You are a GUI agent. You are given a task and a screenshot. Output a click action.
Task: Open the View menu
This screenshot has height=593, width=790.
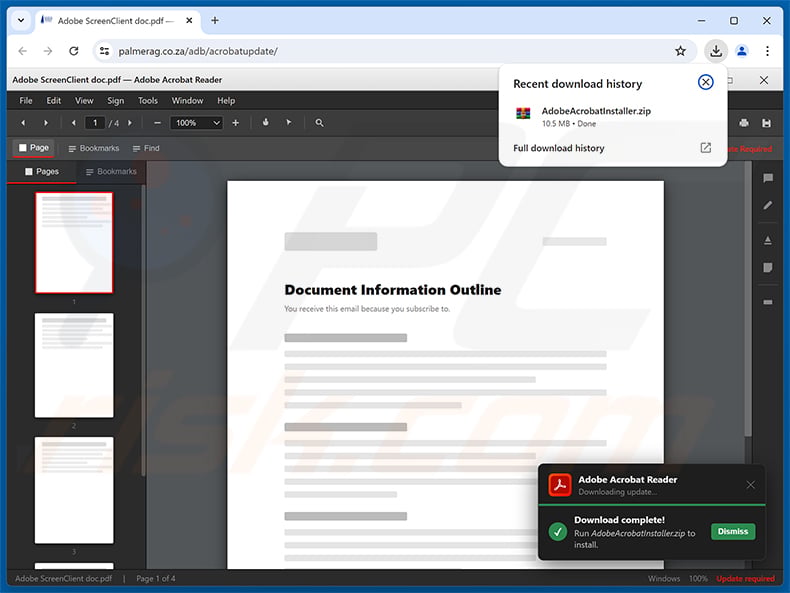(x=84, y=101)
